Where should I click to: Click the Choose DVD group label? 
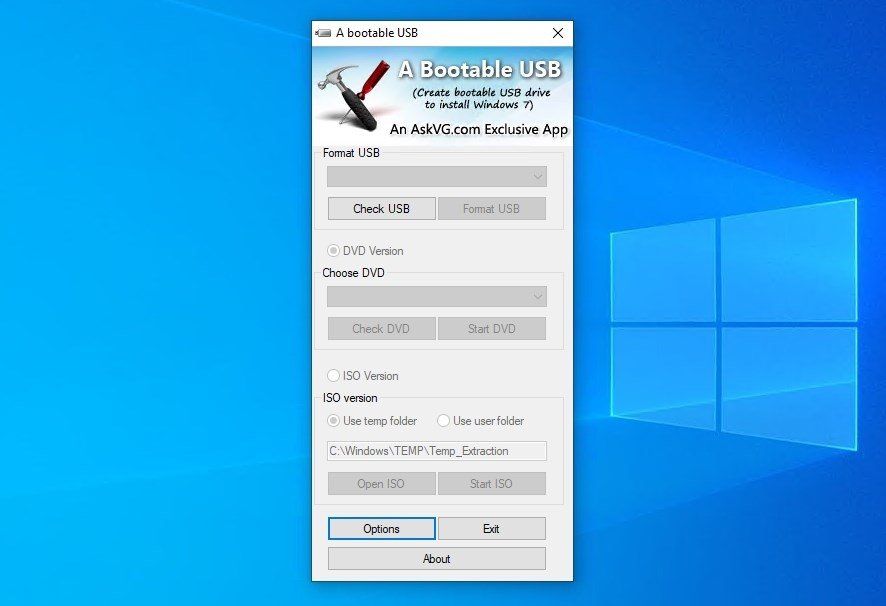[x=353, y=272]
